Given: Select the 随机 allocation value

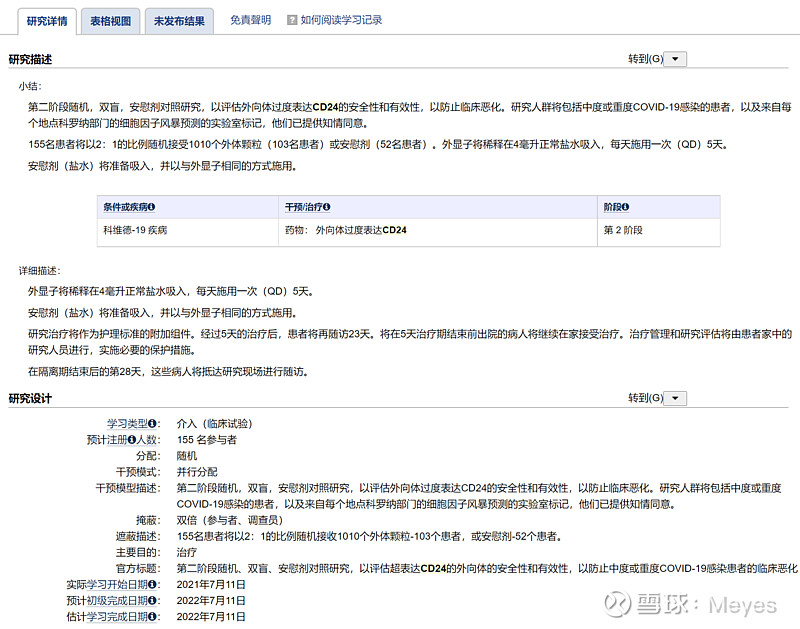Looking at the screenshot, I should click(187, 456).
